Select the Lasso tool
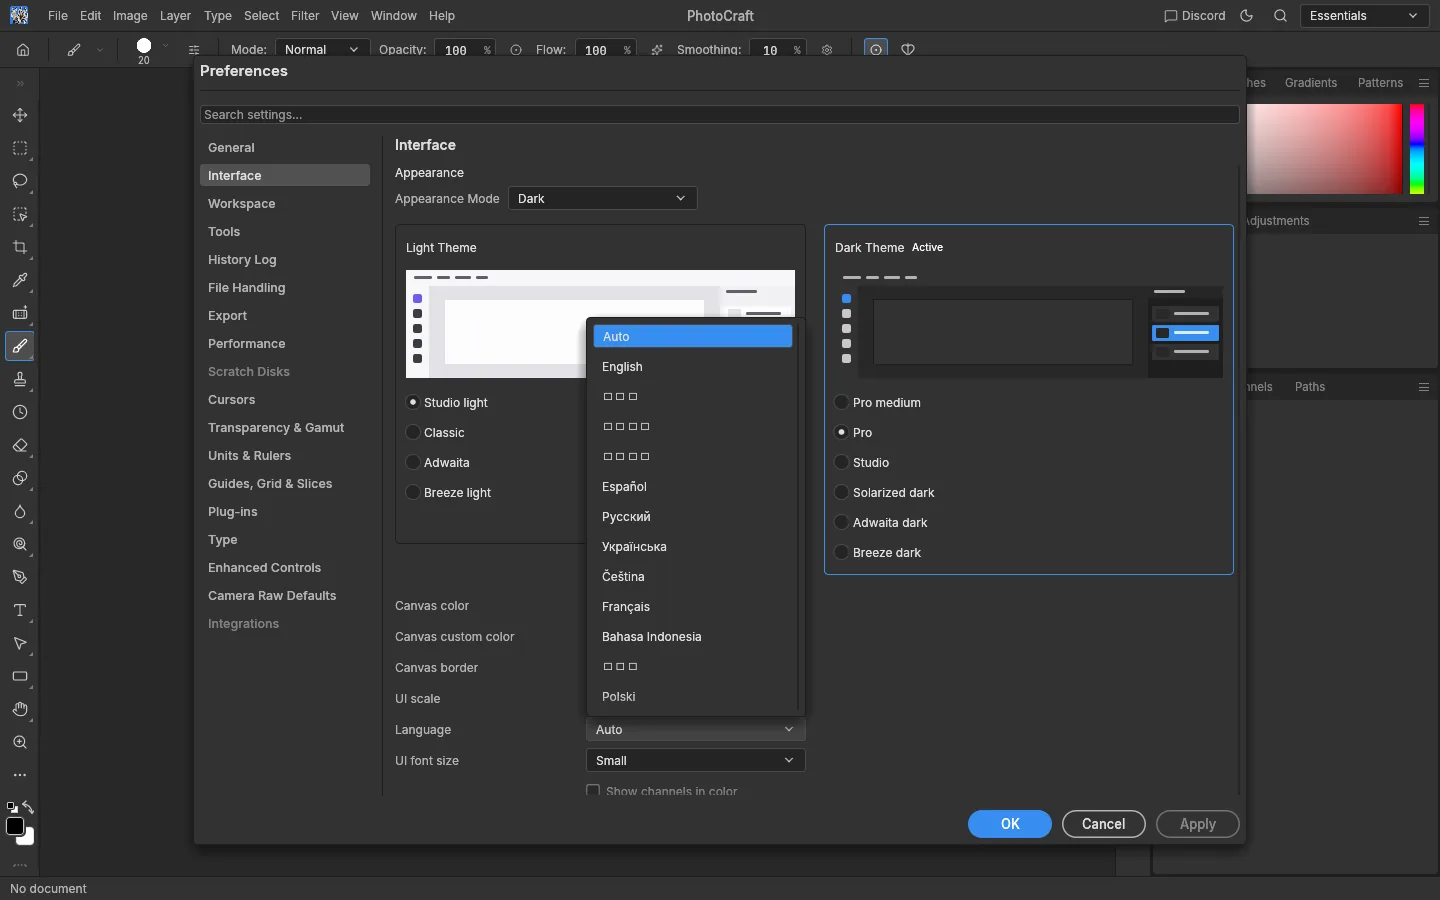Image resolution: width=1440 pixels, height=900 pixels. coord(20,181)
